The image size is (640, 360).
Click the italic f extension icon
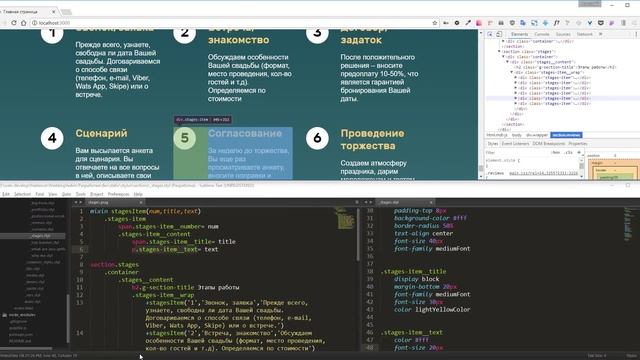point(556,23)
